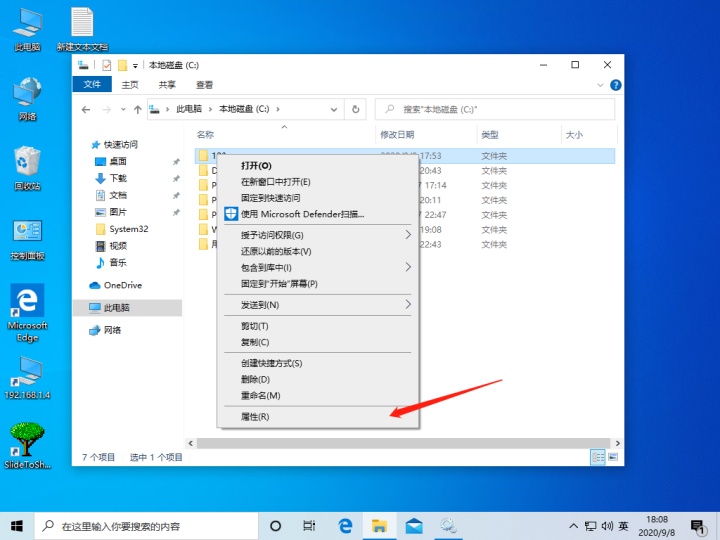Click 本地磁盘 (C:) breadcrumb segment

pos(244,109)
